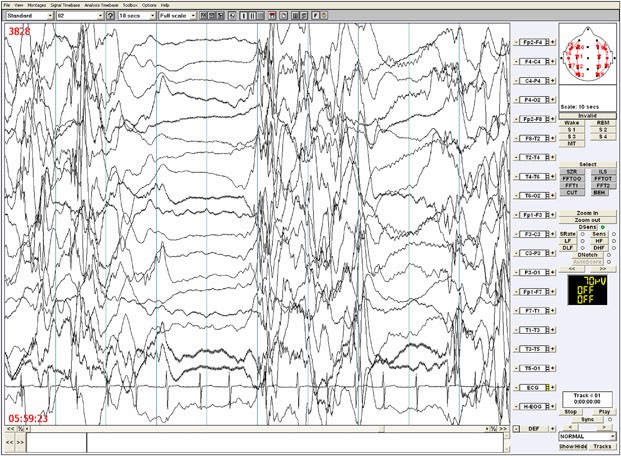The image size is (621, 456).
Task: Click the Zoom in button
Action: [x=587, y=213]
